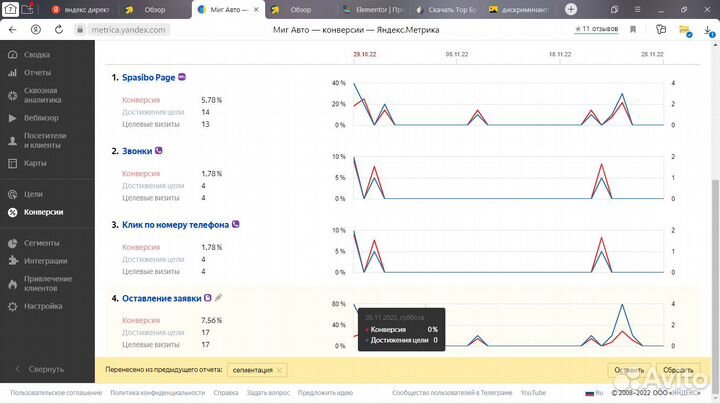
Task: Open the Звонки goal link
Action: [x=137, y=151]
